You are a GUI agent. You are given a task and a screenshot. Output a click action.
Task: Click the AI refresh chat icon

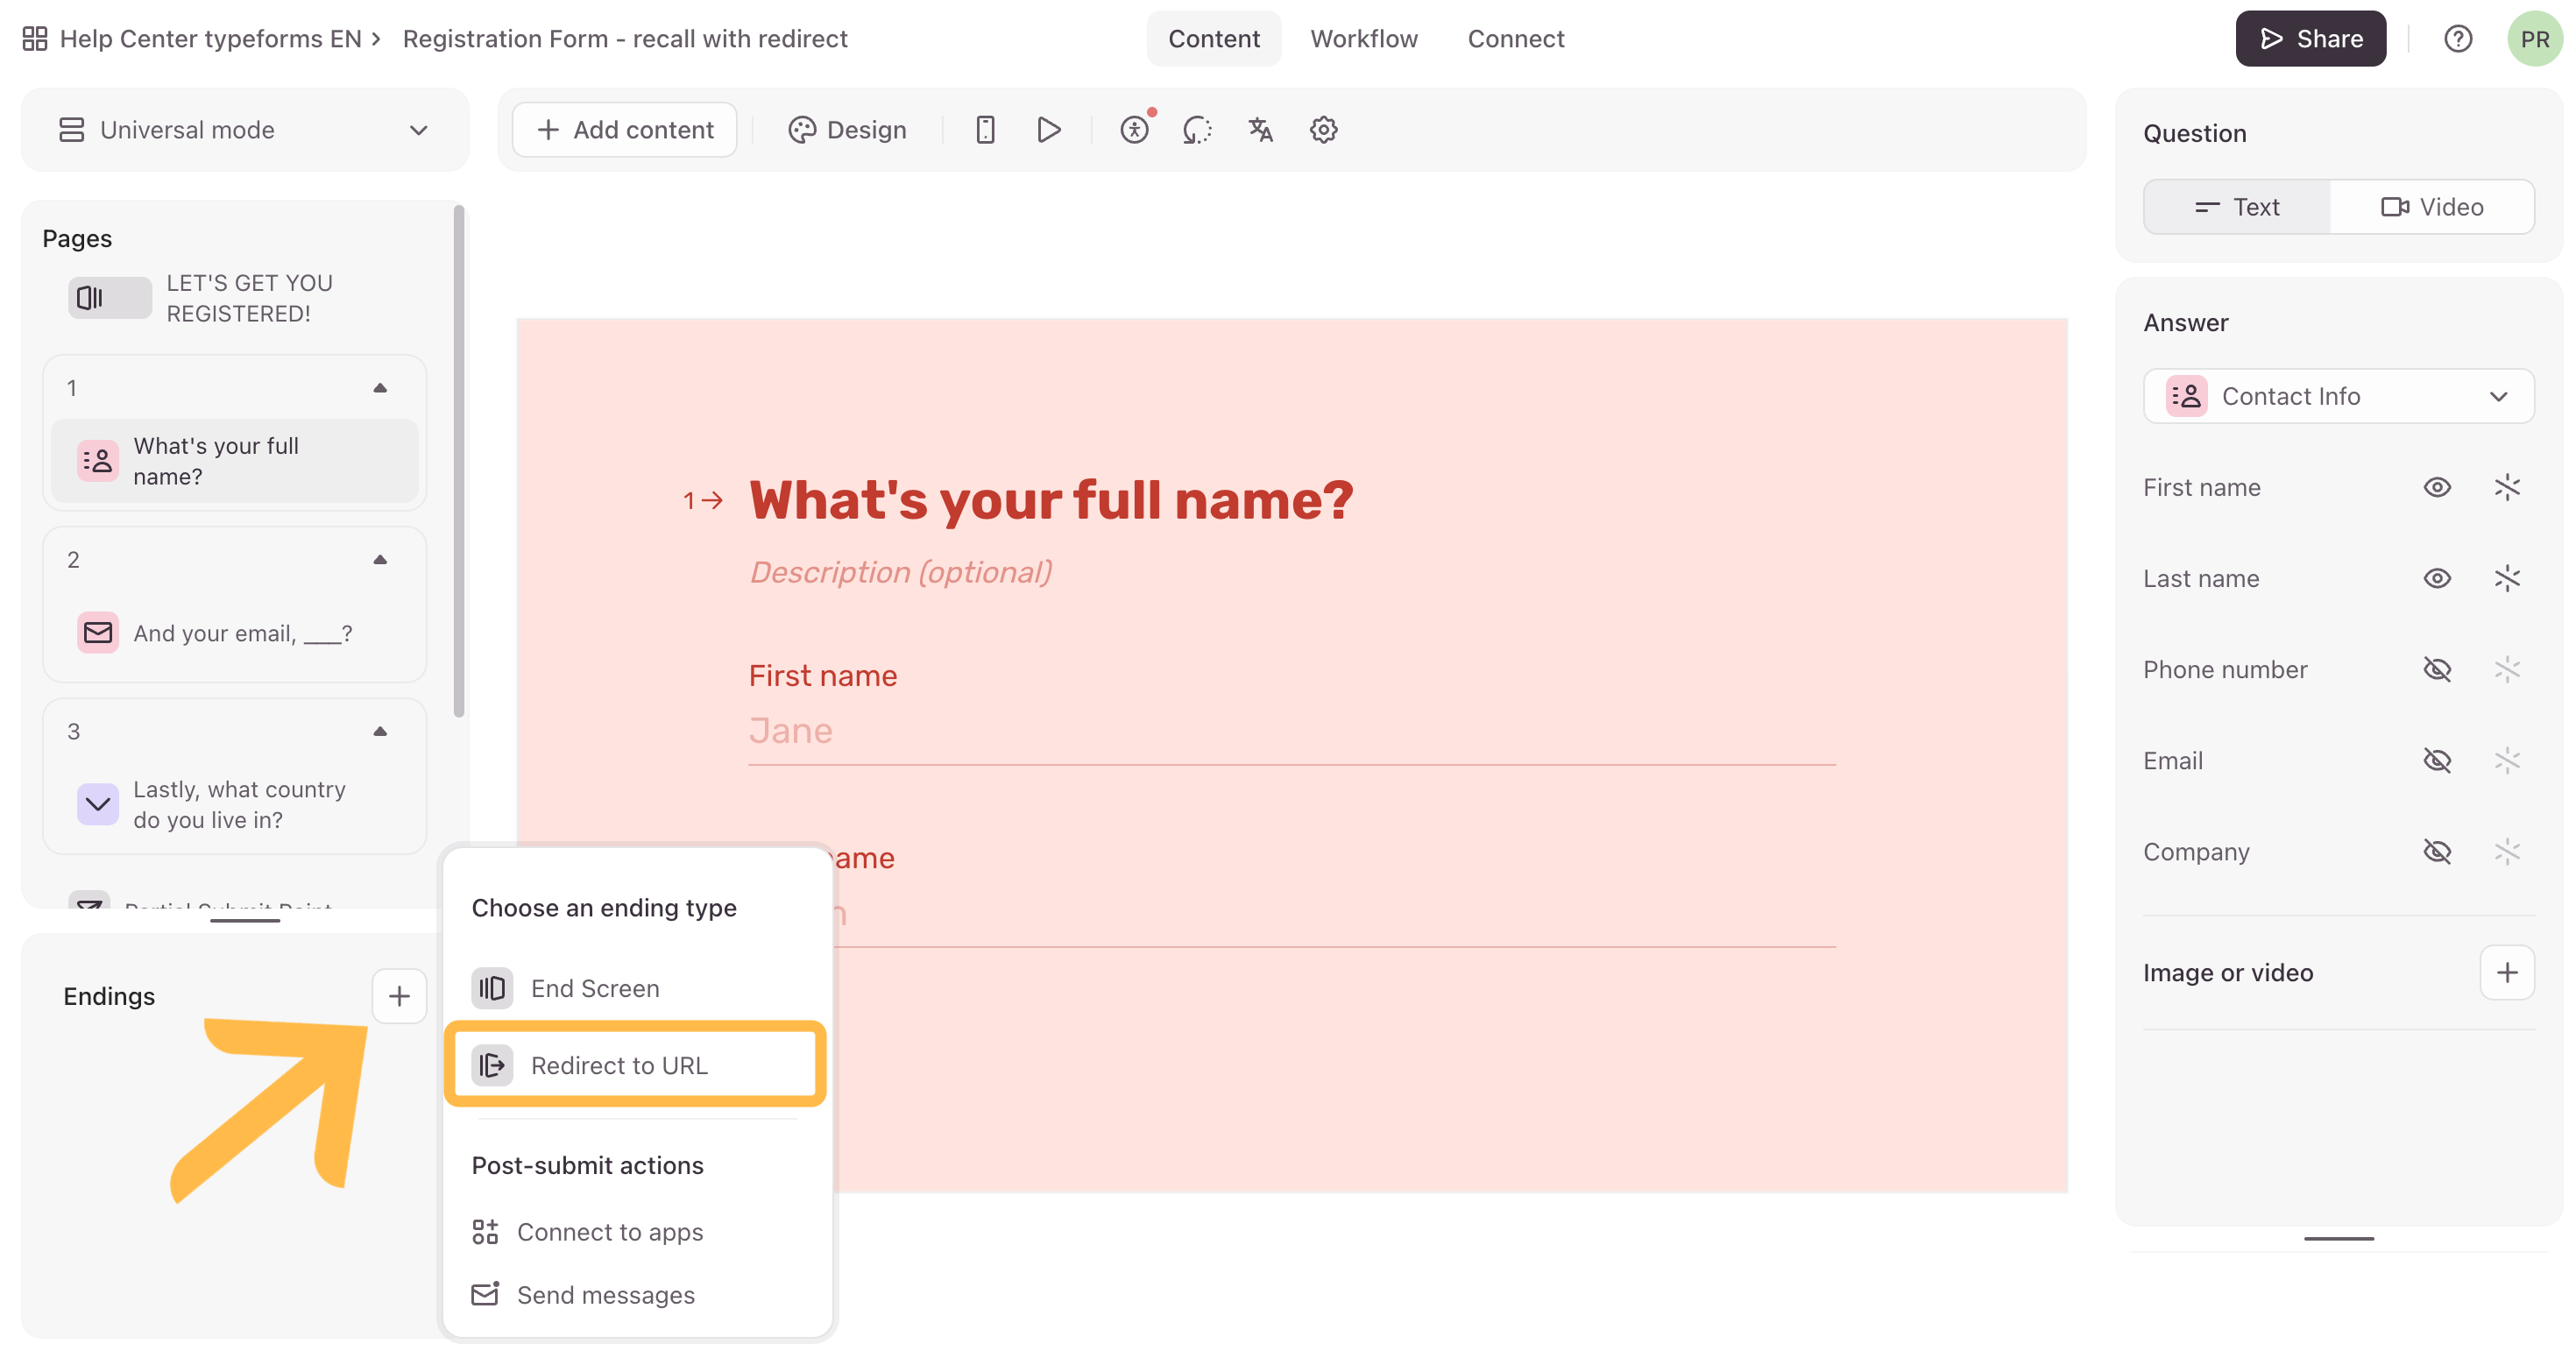coord(1197,130)
